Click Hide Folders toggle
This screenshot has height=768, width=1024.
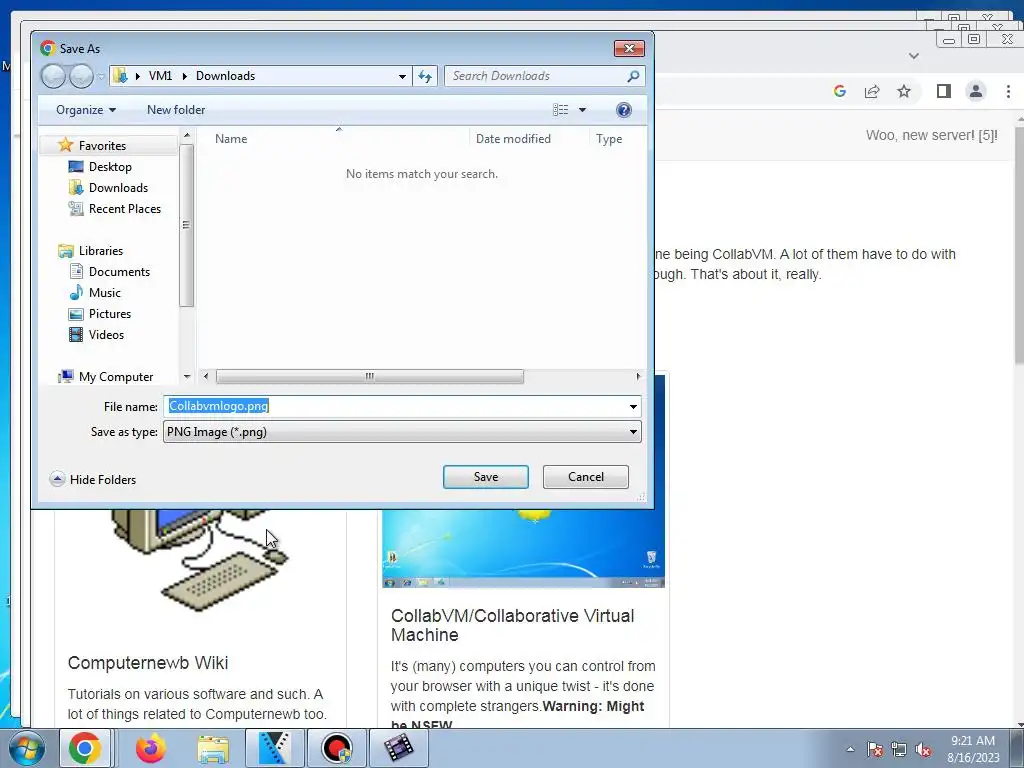pos(93,479)
